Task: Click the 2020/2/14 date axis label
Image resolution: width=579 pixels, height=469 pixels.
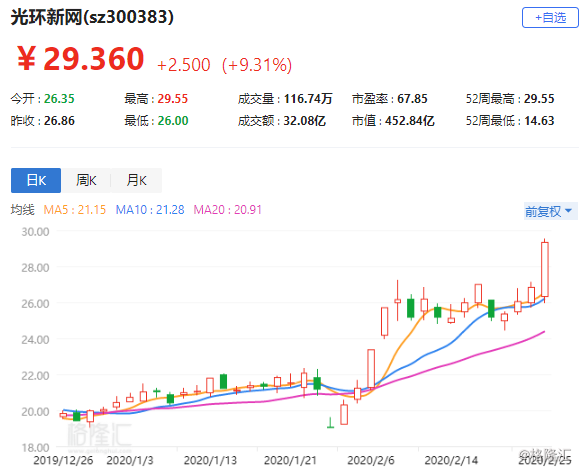Action: click(451, 461)
